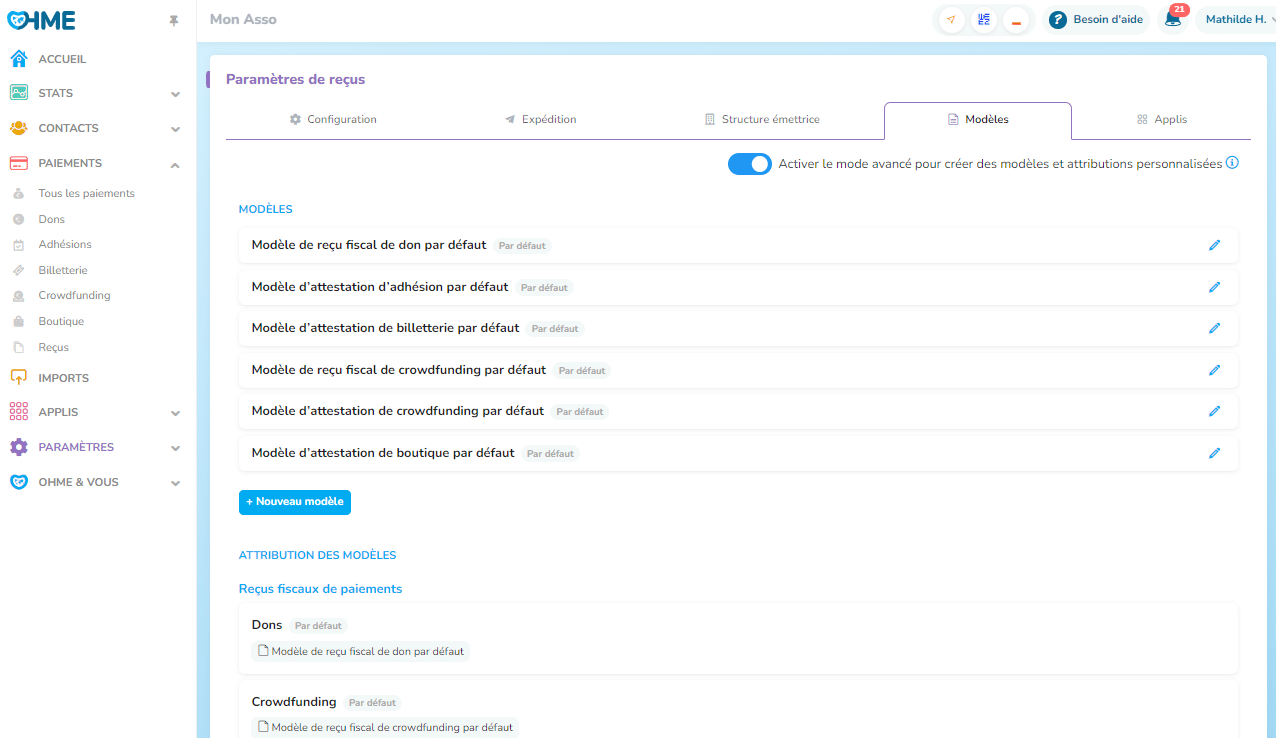
Task: Edit the adhésion attestation model pencil
Action: [x=1214, y=287]
